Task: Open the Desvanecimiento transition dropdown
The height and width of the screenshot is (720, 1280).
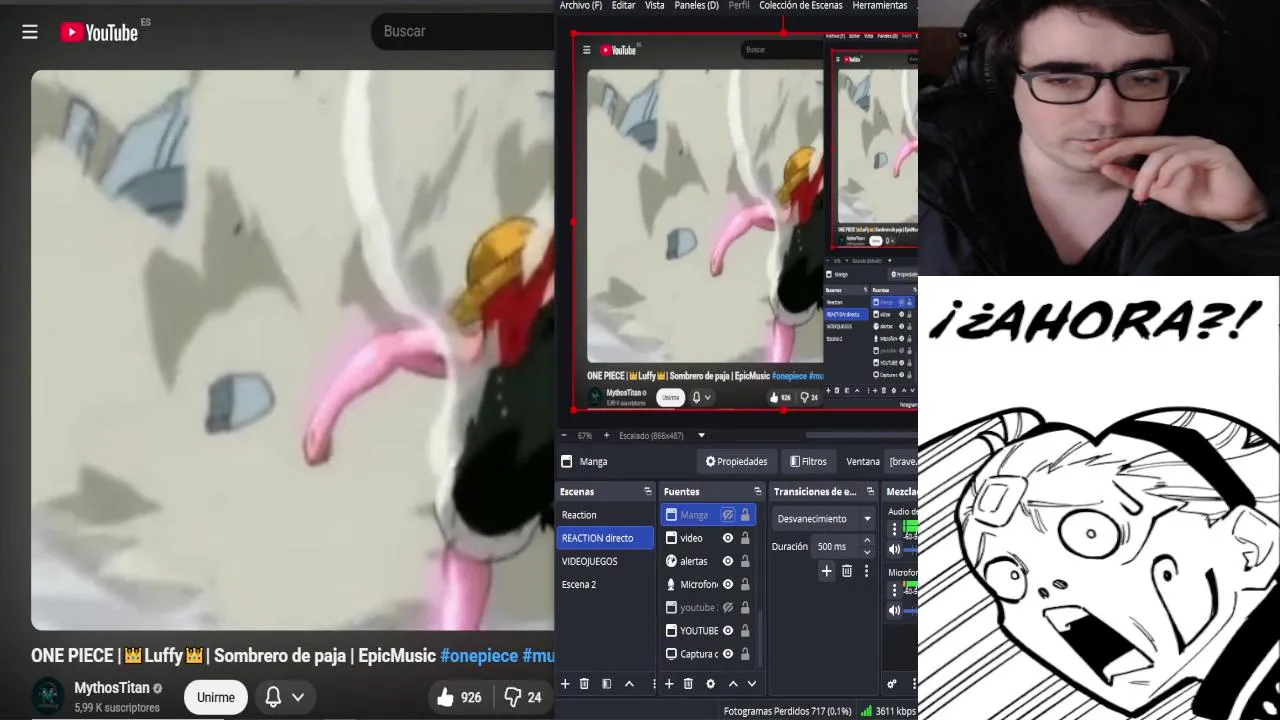Action: [824, 519]
